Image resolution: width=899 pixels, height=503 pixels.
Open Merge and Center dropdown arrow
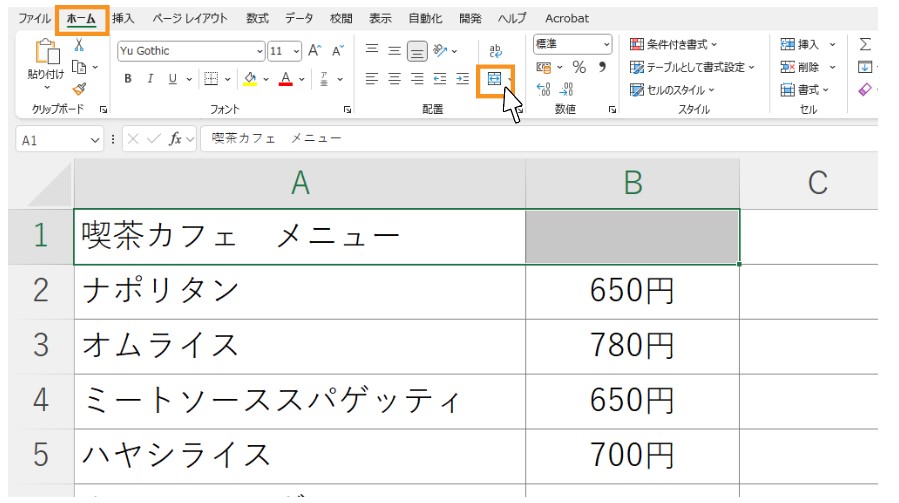pos(510,79)
